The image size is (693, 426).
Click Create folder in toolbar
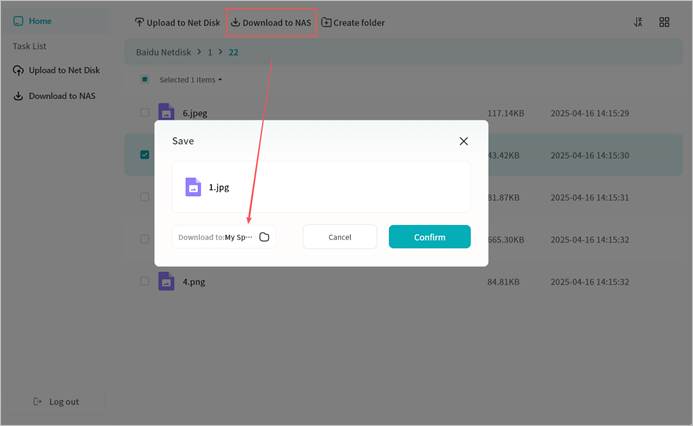[352, 22]
